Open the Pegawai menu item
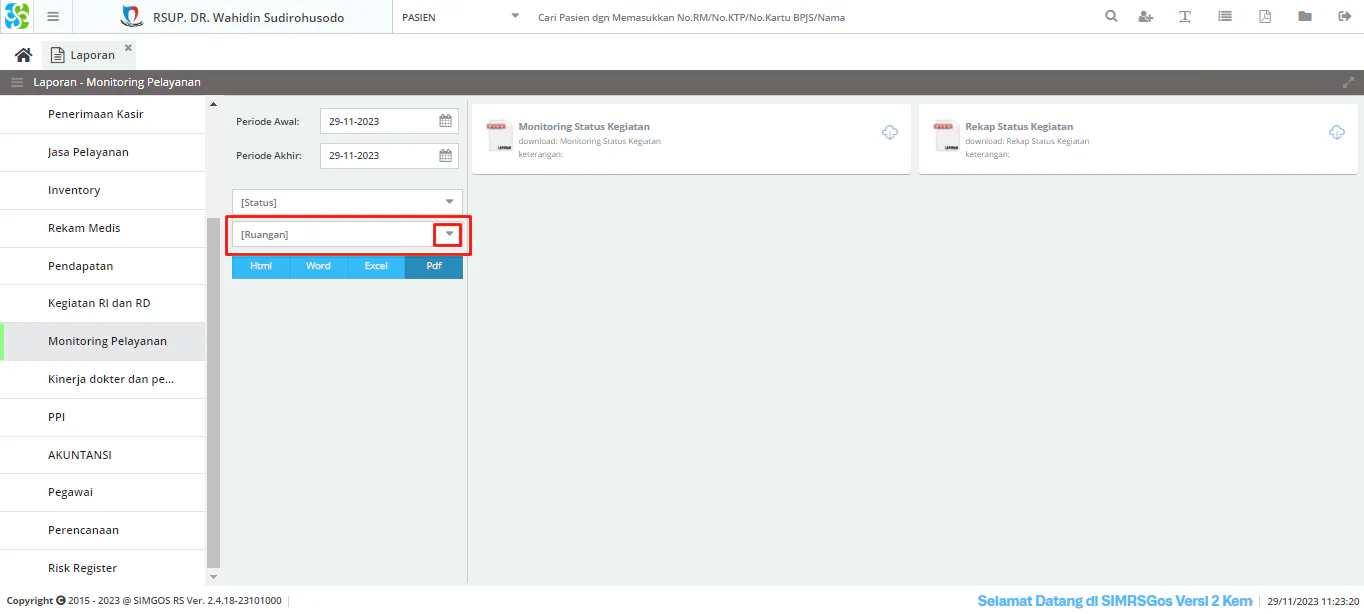The width and height of the screenshot is (1364, 614). click(103, 492)
